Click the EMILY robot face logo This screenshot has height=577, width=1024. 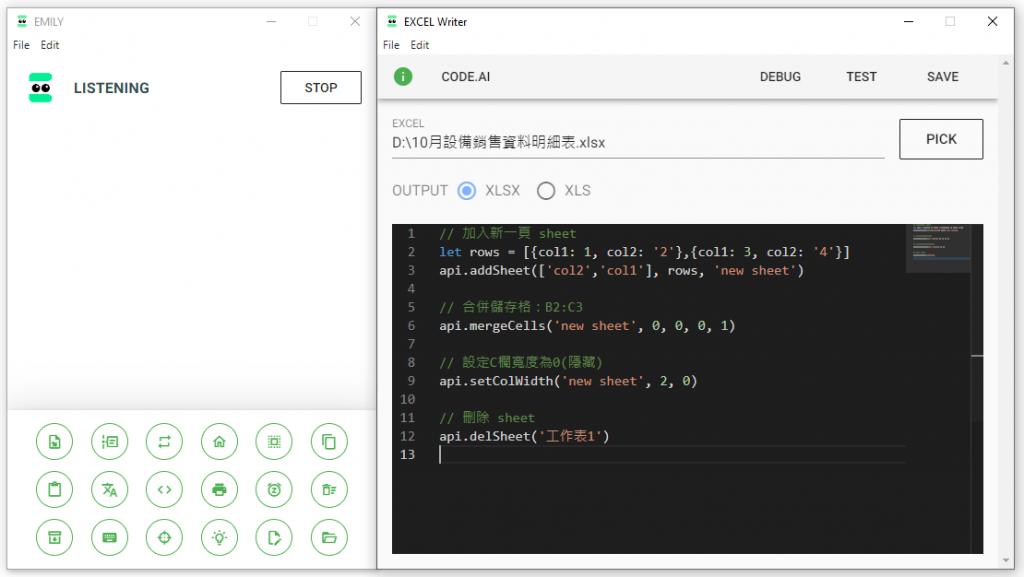tap(40, 87)
